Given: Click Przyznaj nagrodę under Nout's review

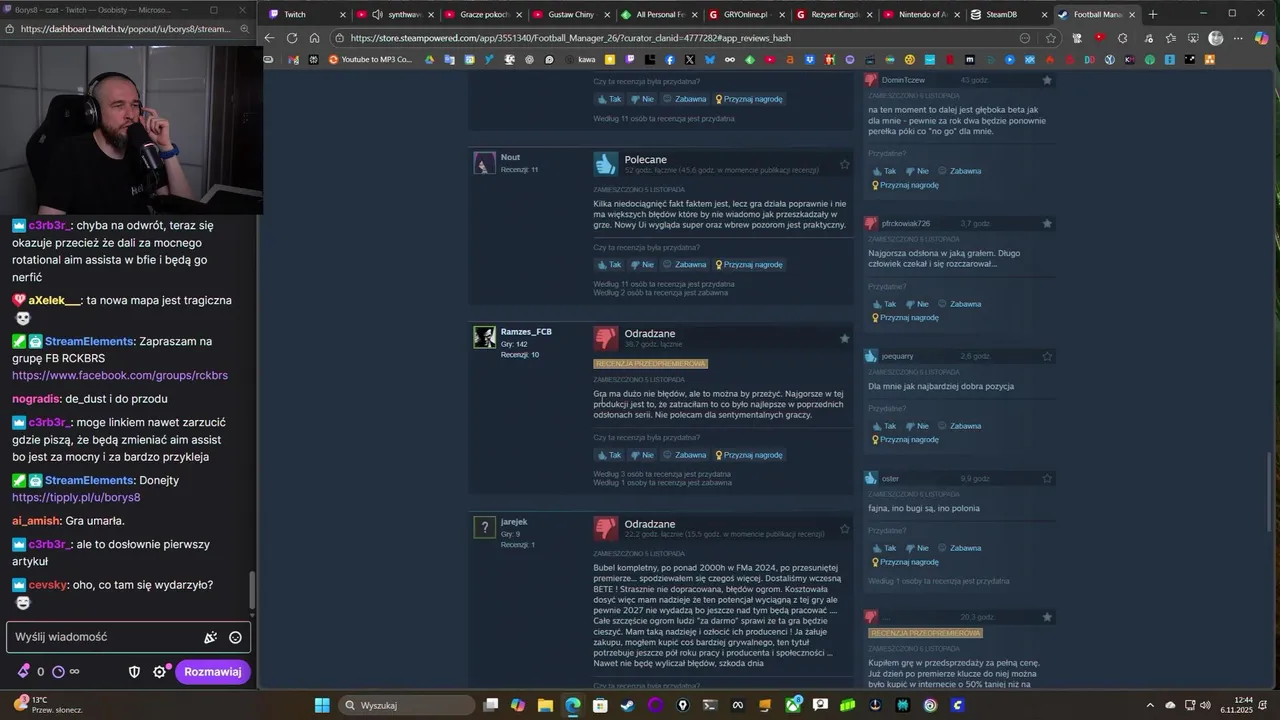Looking at the screenshot, I should pos(748,265).
